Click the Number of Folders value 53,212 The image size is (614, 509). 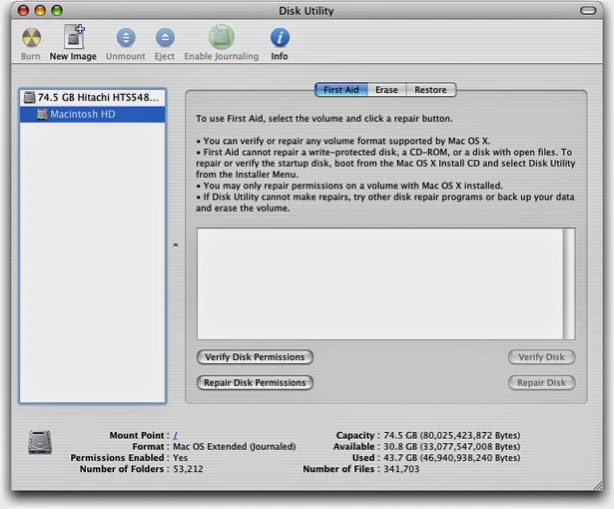pos(188,469)
